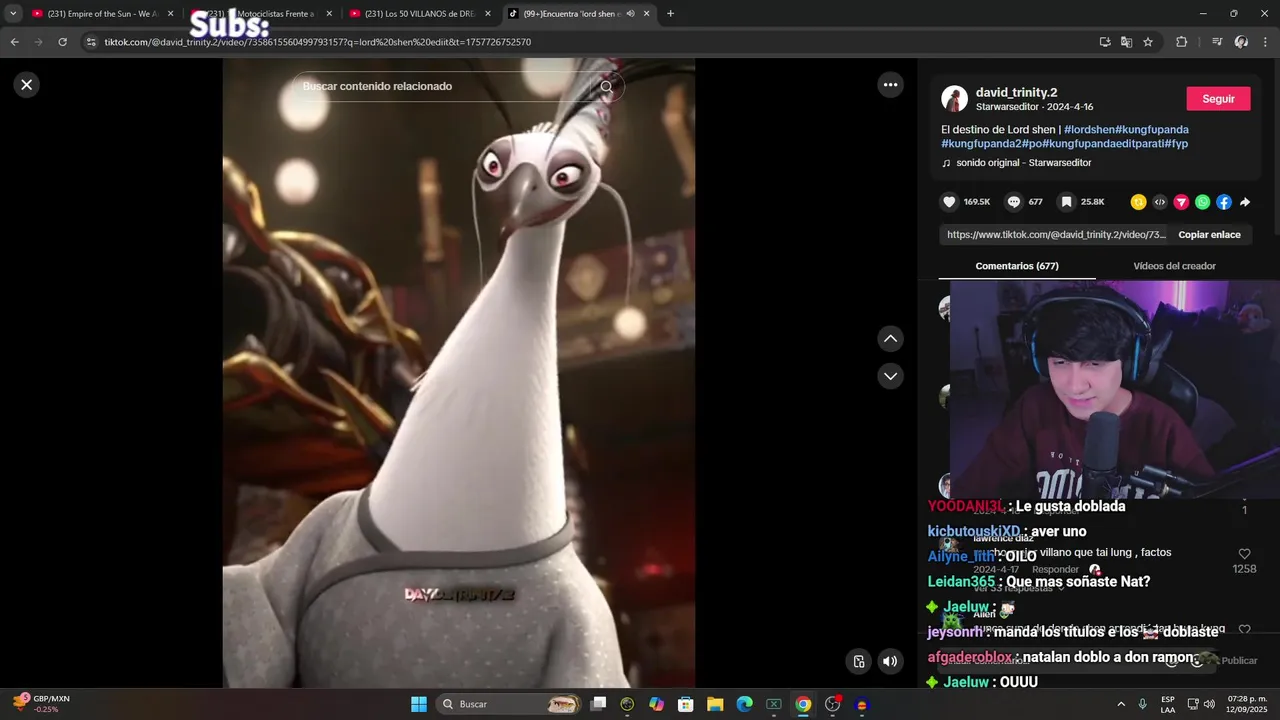The width and height of the screenshot is (1280, 720).
Task: Mute the TikTok tab audio icon
Action: [630, 14]
